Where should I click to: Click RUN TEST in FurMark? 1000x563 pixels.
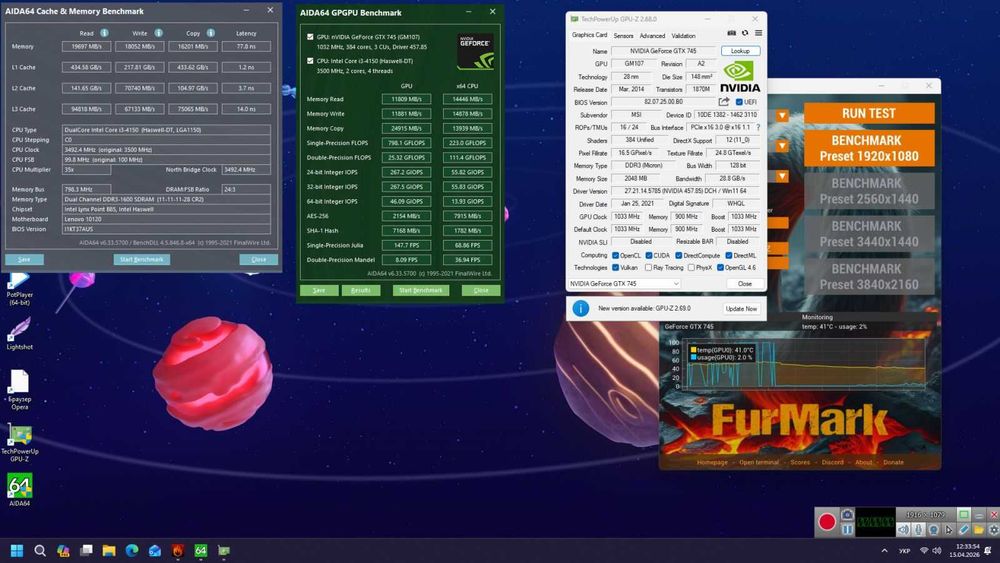tap(869, 113)
